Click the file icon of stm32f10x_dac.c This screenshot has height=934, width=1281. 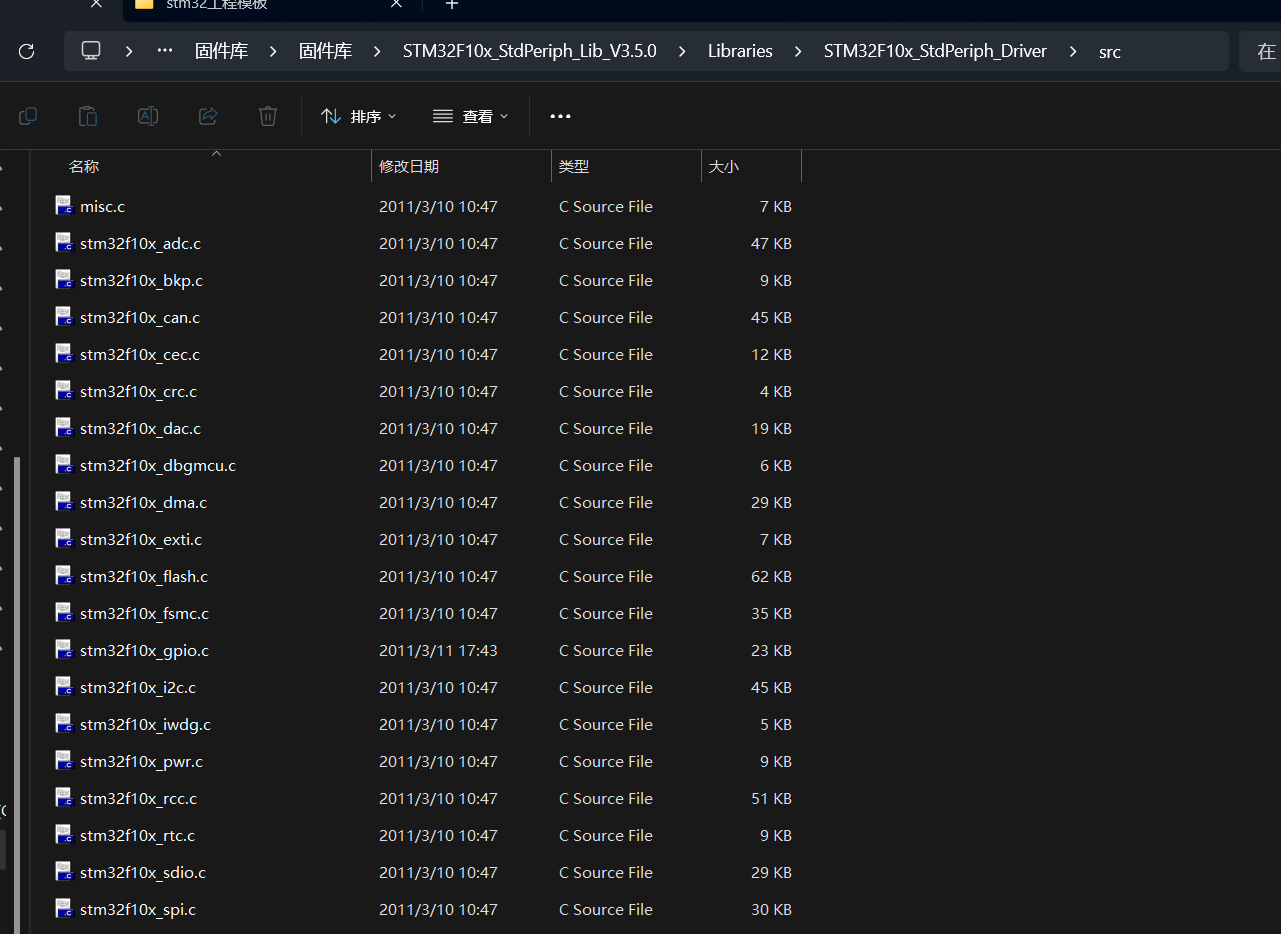64,428
